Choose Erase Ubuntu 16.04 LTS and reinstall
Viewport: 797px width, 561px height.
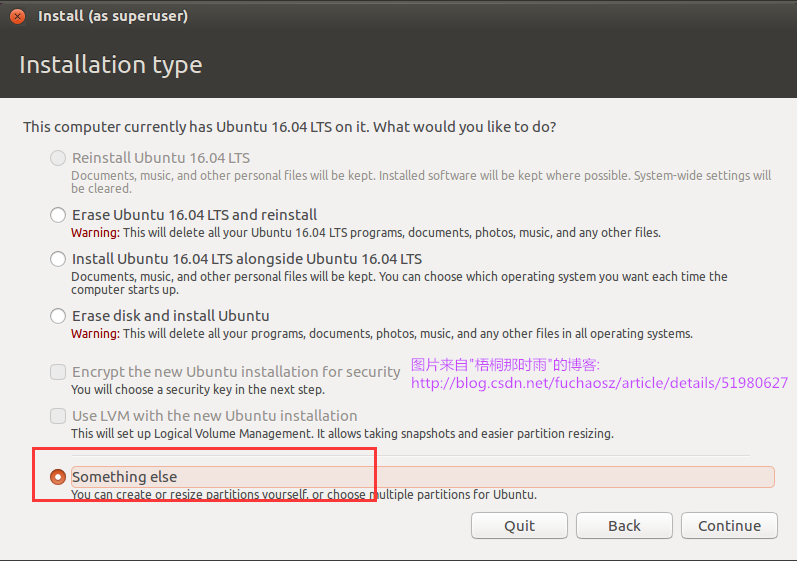pos(58,215)
